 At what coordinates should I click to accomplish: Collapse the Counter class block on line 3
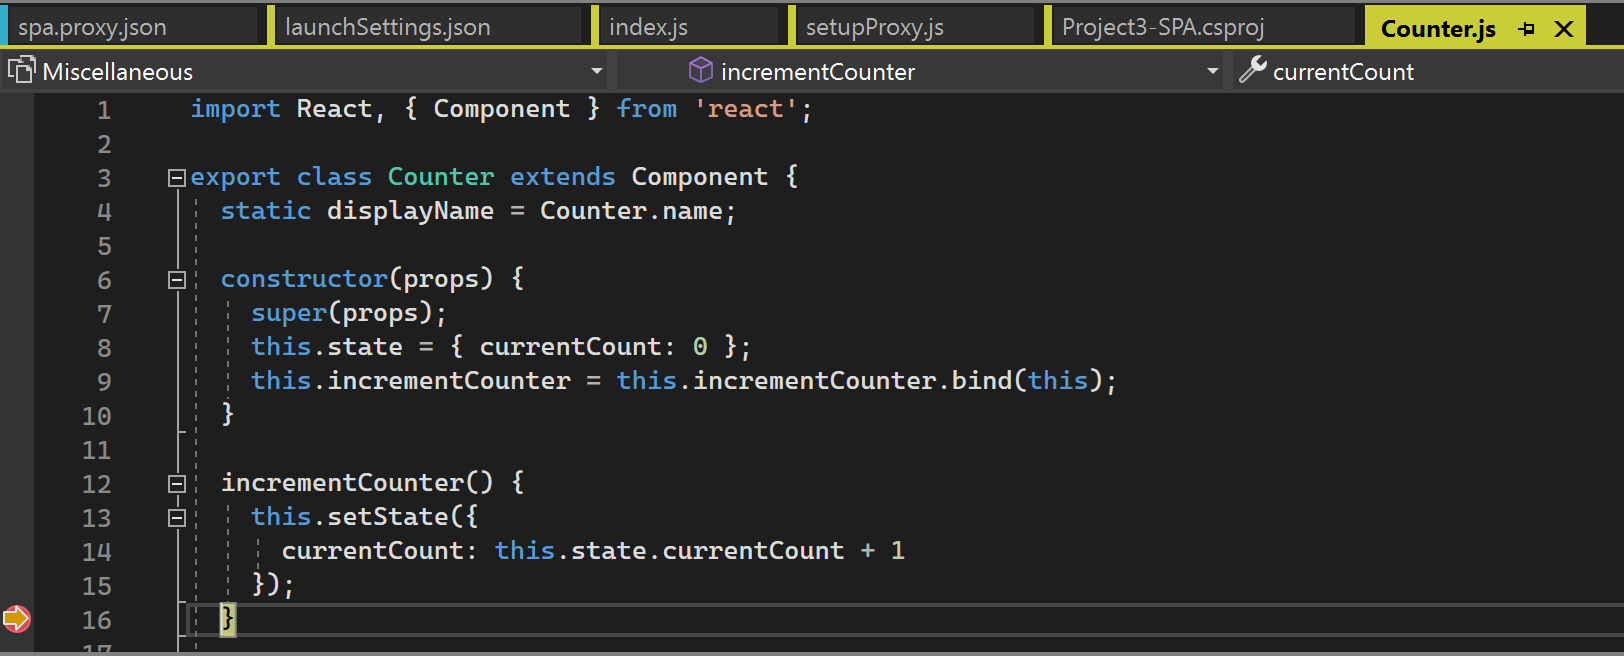pyautogui.click(x=177, y=178)
